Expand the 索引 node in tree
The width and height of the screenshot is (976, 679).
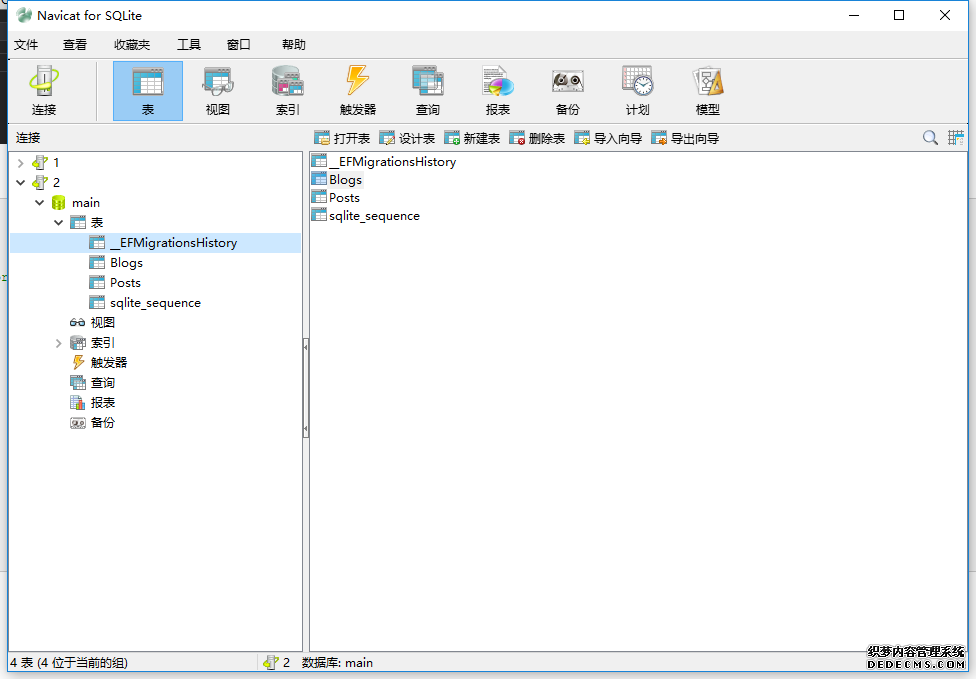[58, 343]
